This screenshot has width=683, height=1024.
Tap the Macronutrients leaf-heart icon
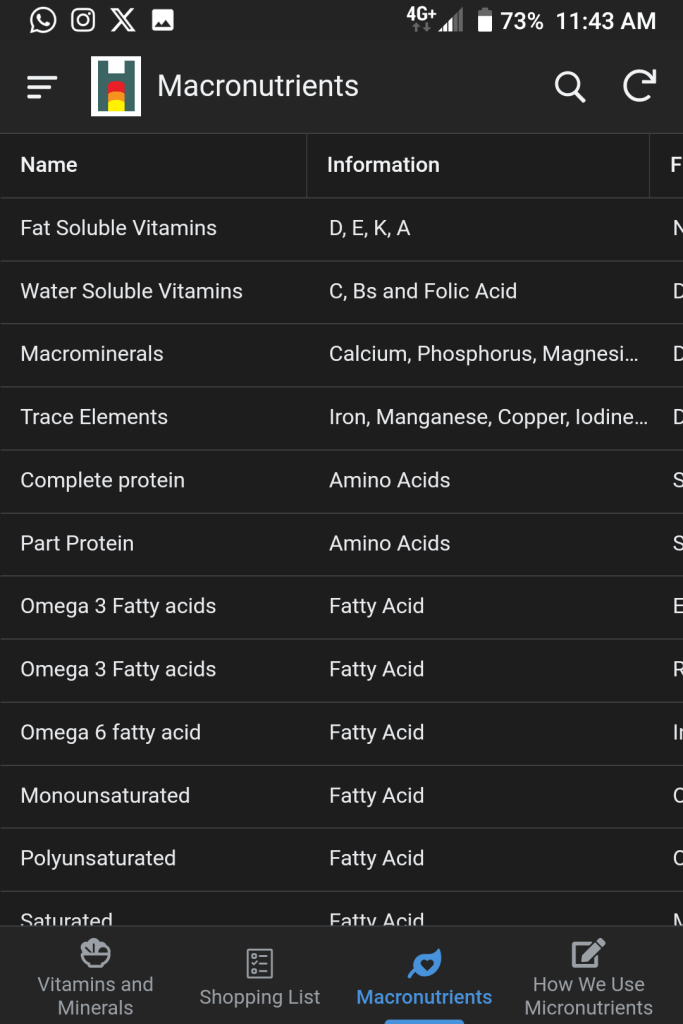[424, 963]
